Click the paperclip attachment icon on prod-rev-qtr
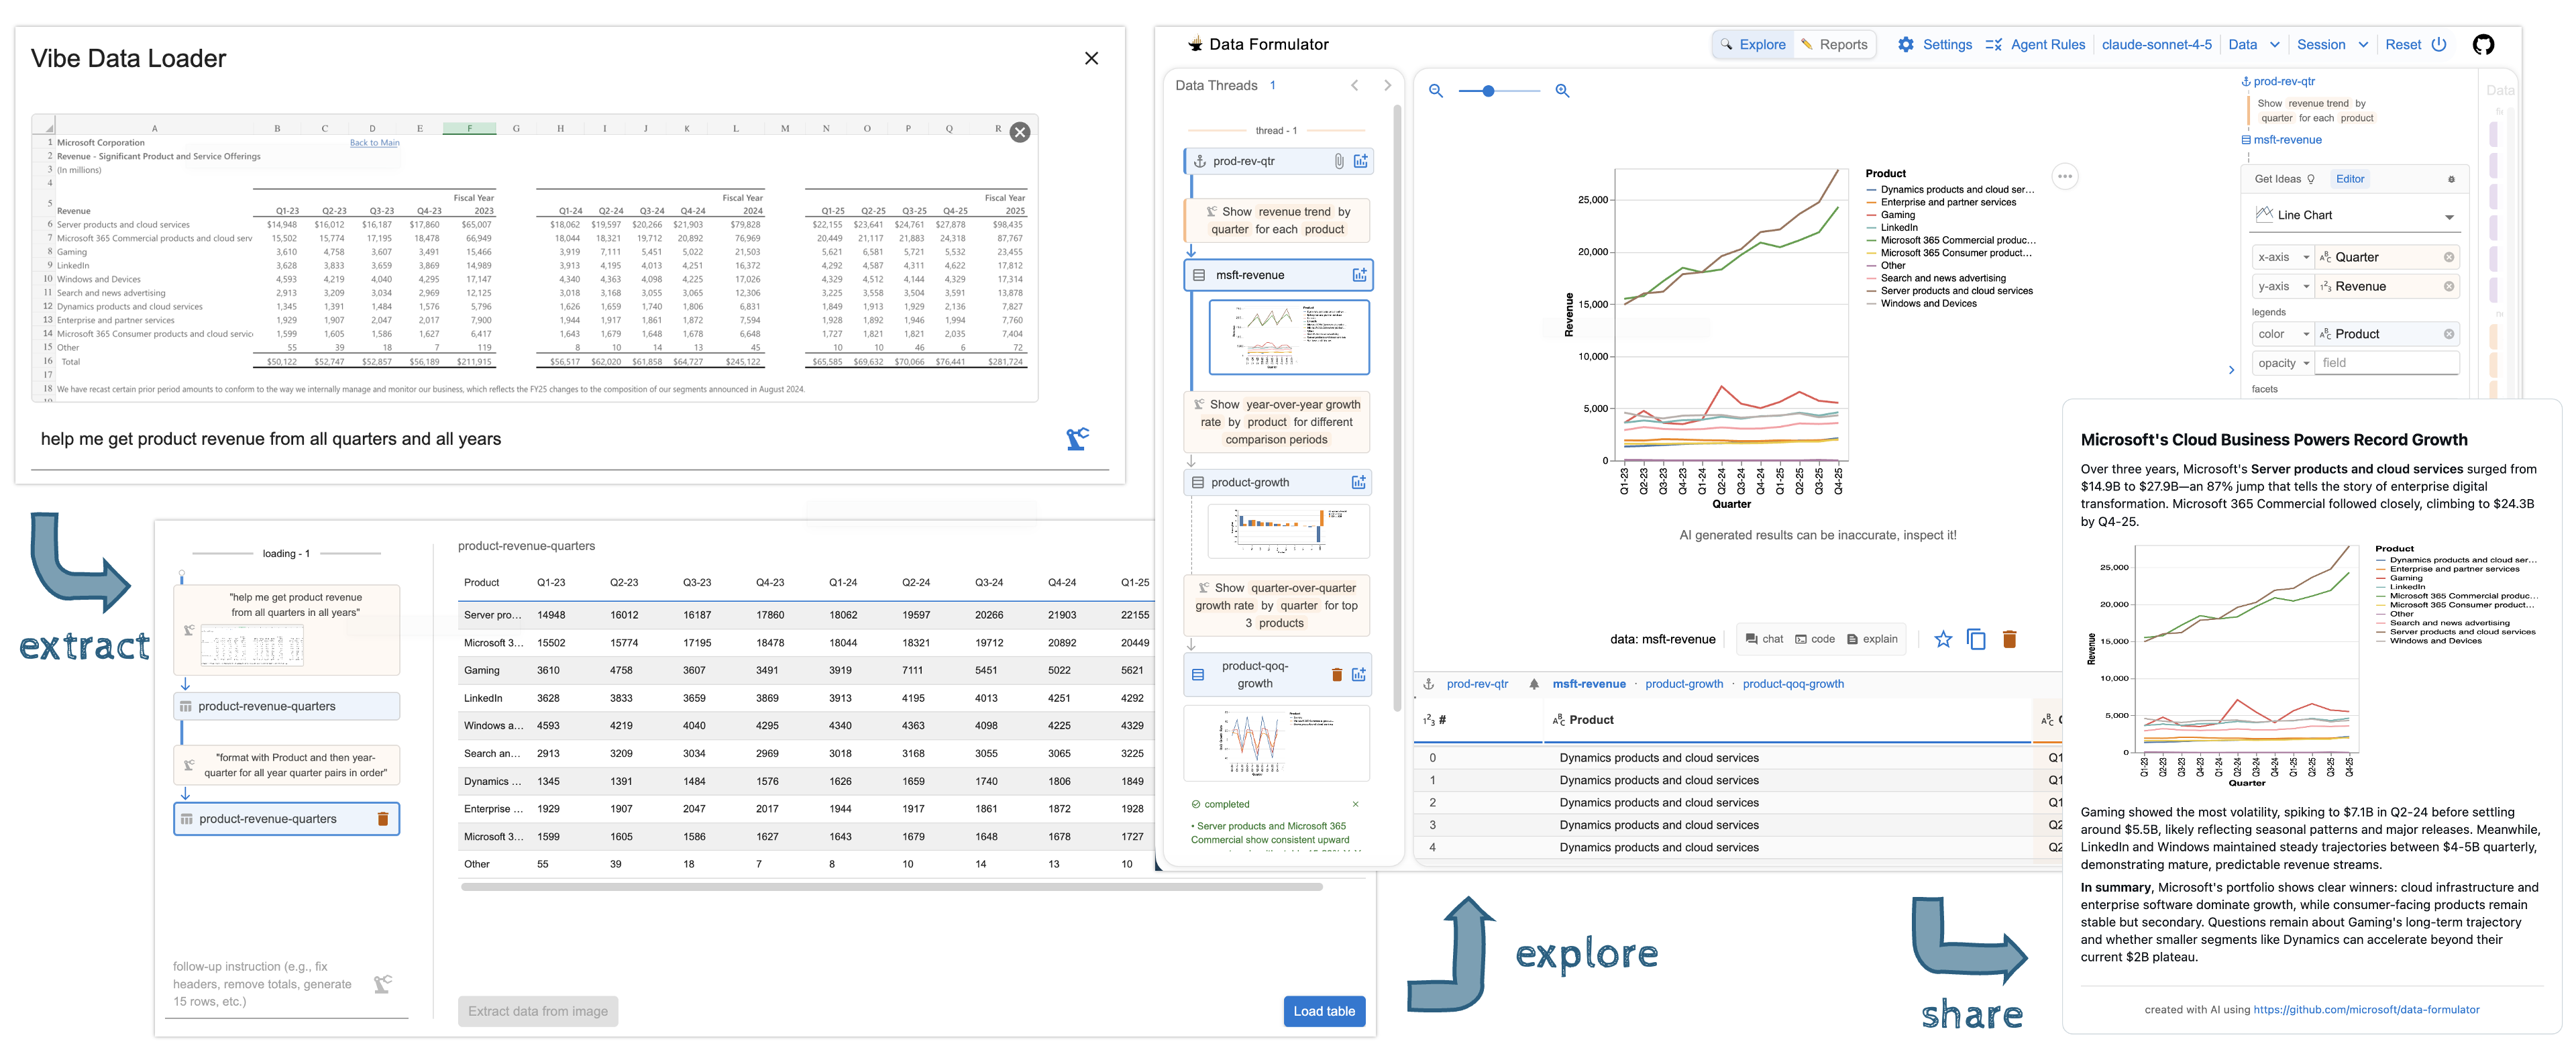 click(1340, 160)
